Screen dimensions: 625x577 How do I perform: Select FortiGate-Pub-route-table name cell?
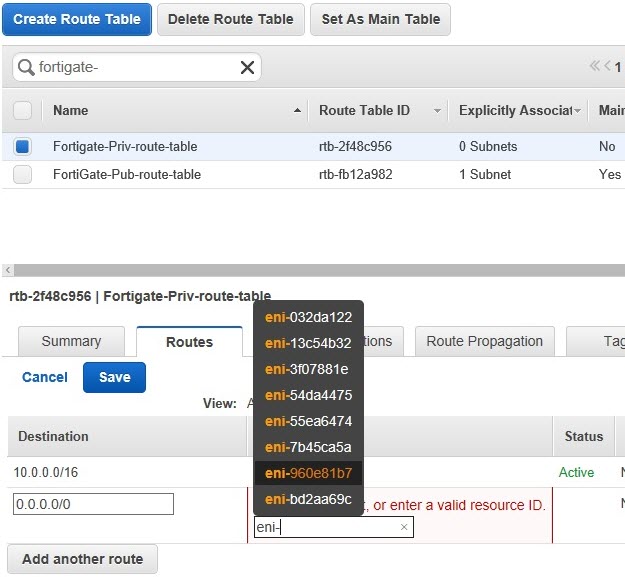pos(127,174)
